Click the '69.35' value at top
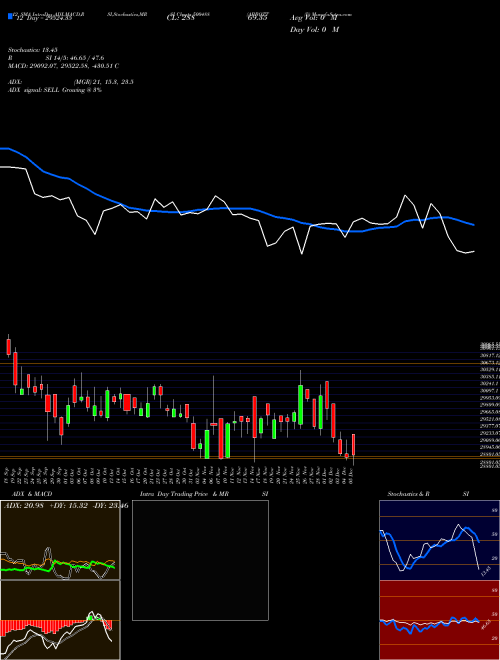The image size is (500, 660). (257, 18)
